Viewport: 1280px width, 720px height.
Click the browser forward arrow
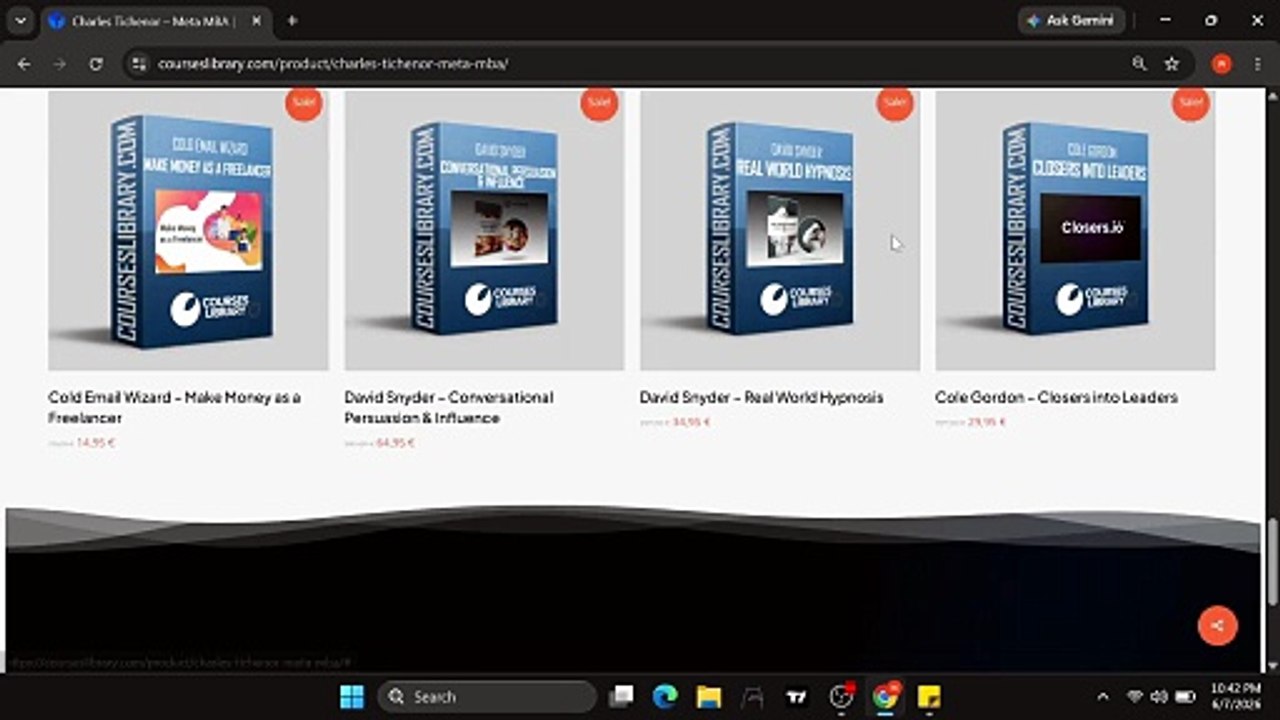60,63
